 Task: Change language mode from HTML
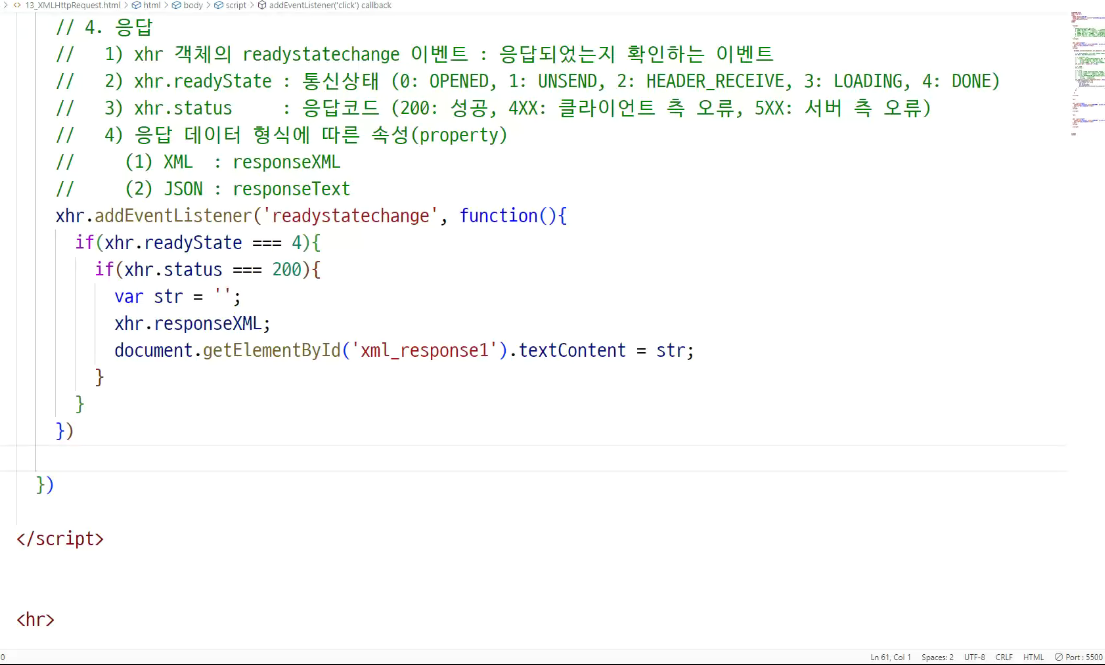1033,657
